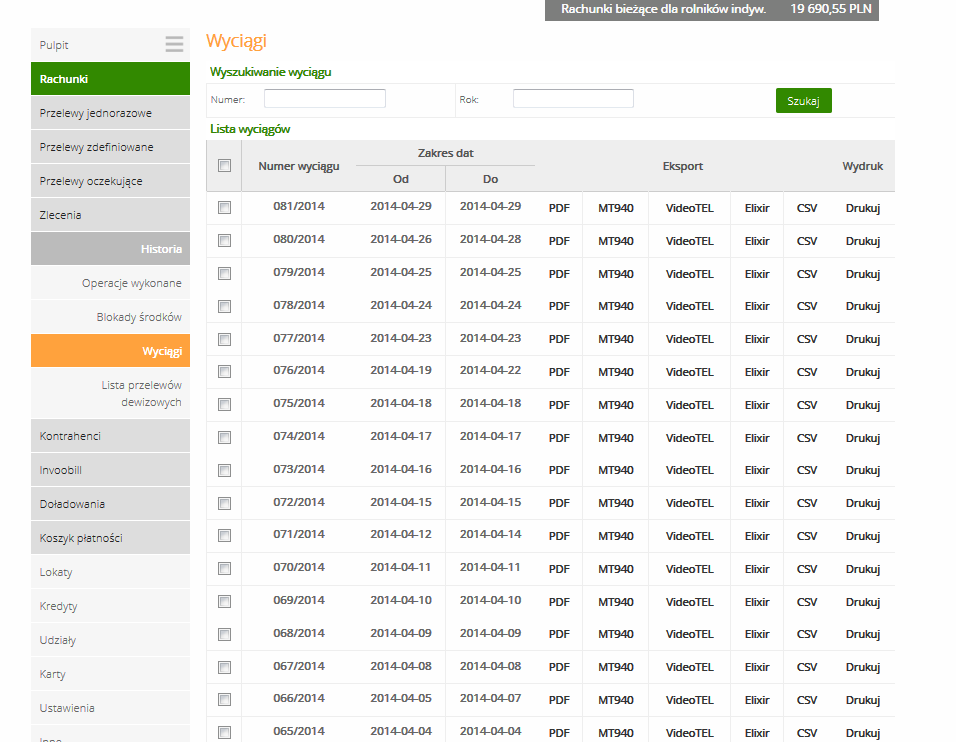This screenshot has width=956, height=742.
Task: Open Ustawienia settings item
Action: point(110,708)
